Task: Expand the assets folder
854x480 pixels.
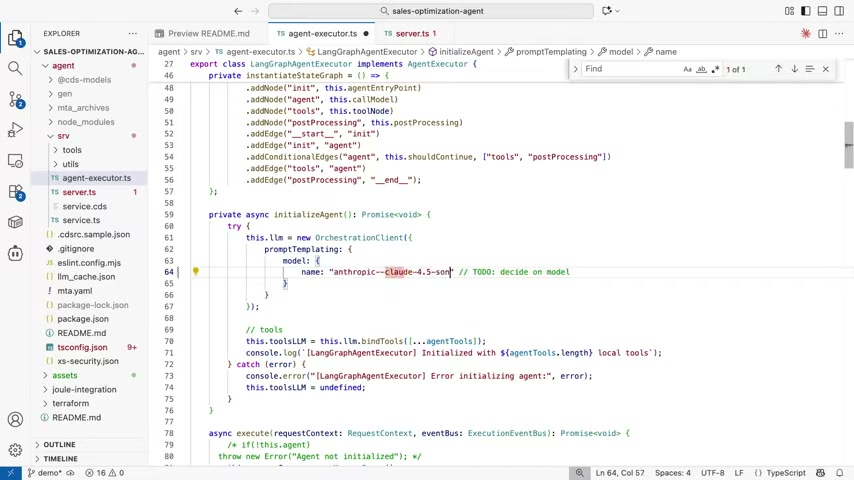Action: (x=46, y=375)
